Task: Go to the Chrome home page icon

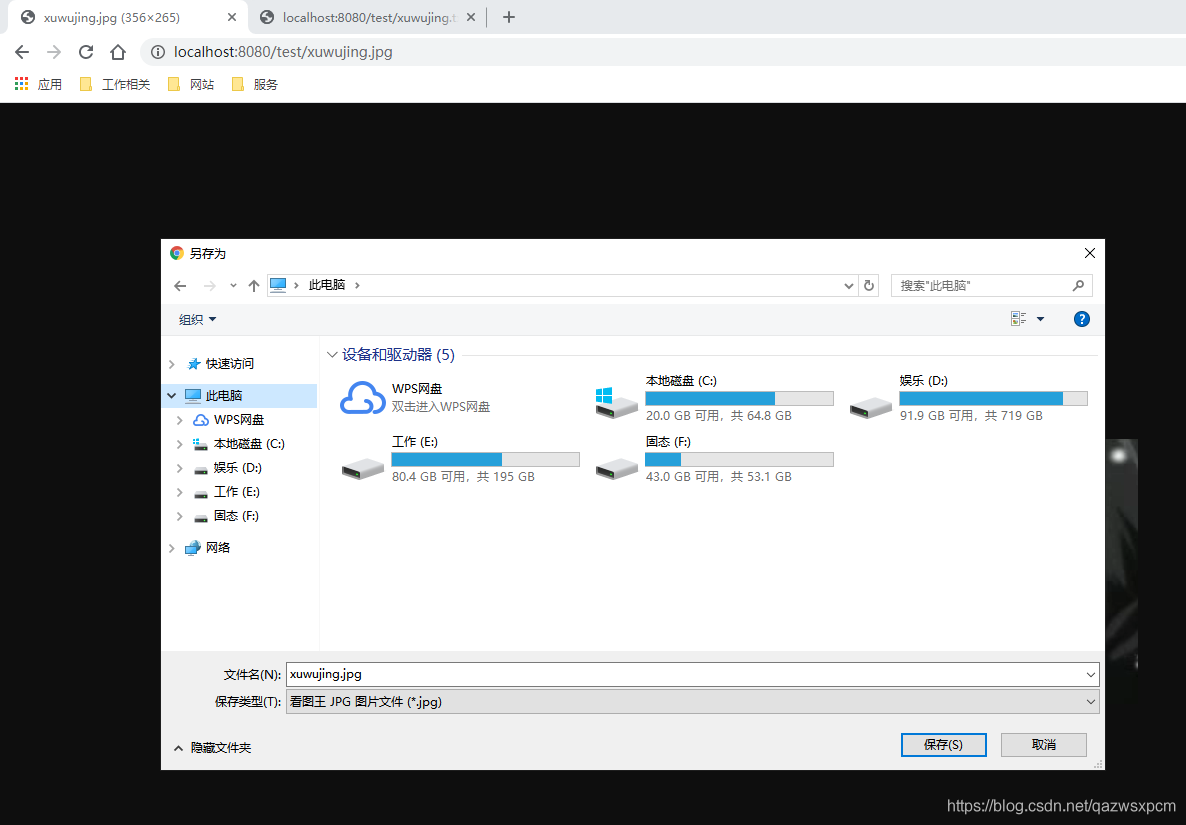Action: click(117, 52)
